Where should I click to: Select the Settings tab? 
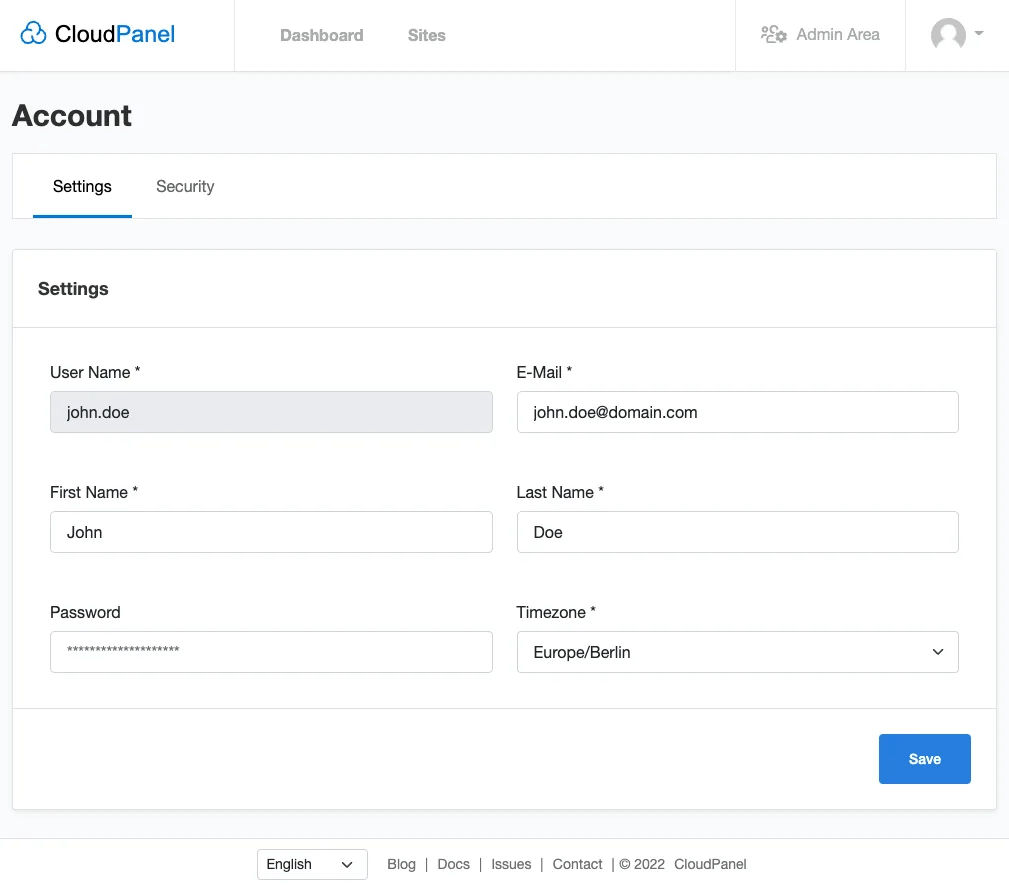click(82, 186)
